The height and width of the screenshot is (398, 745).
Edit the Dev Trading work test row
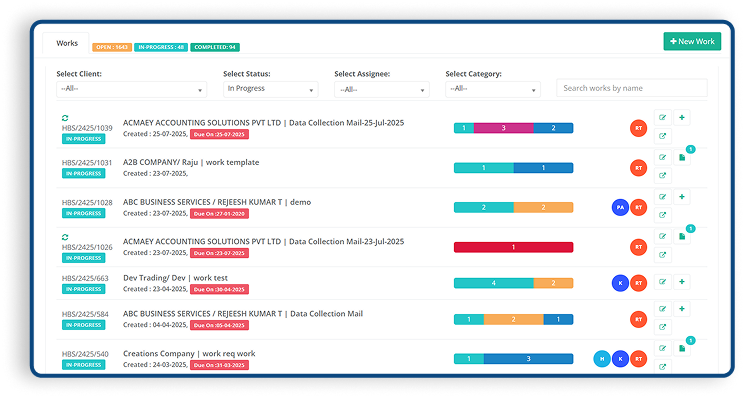(x=662, y=282)
